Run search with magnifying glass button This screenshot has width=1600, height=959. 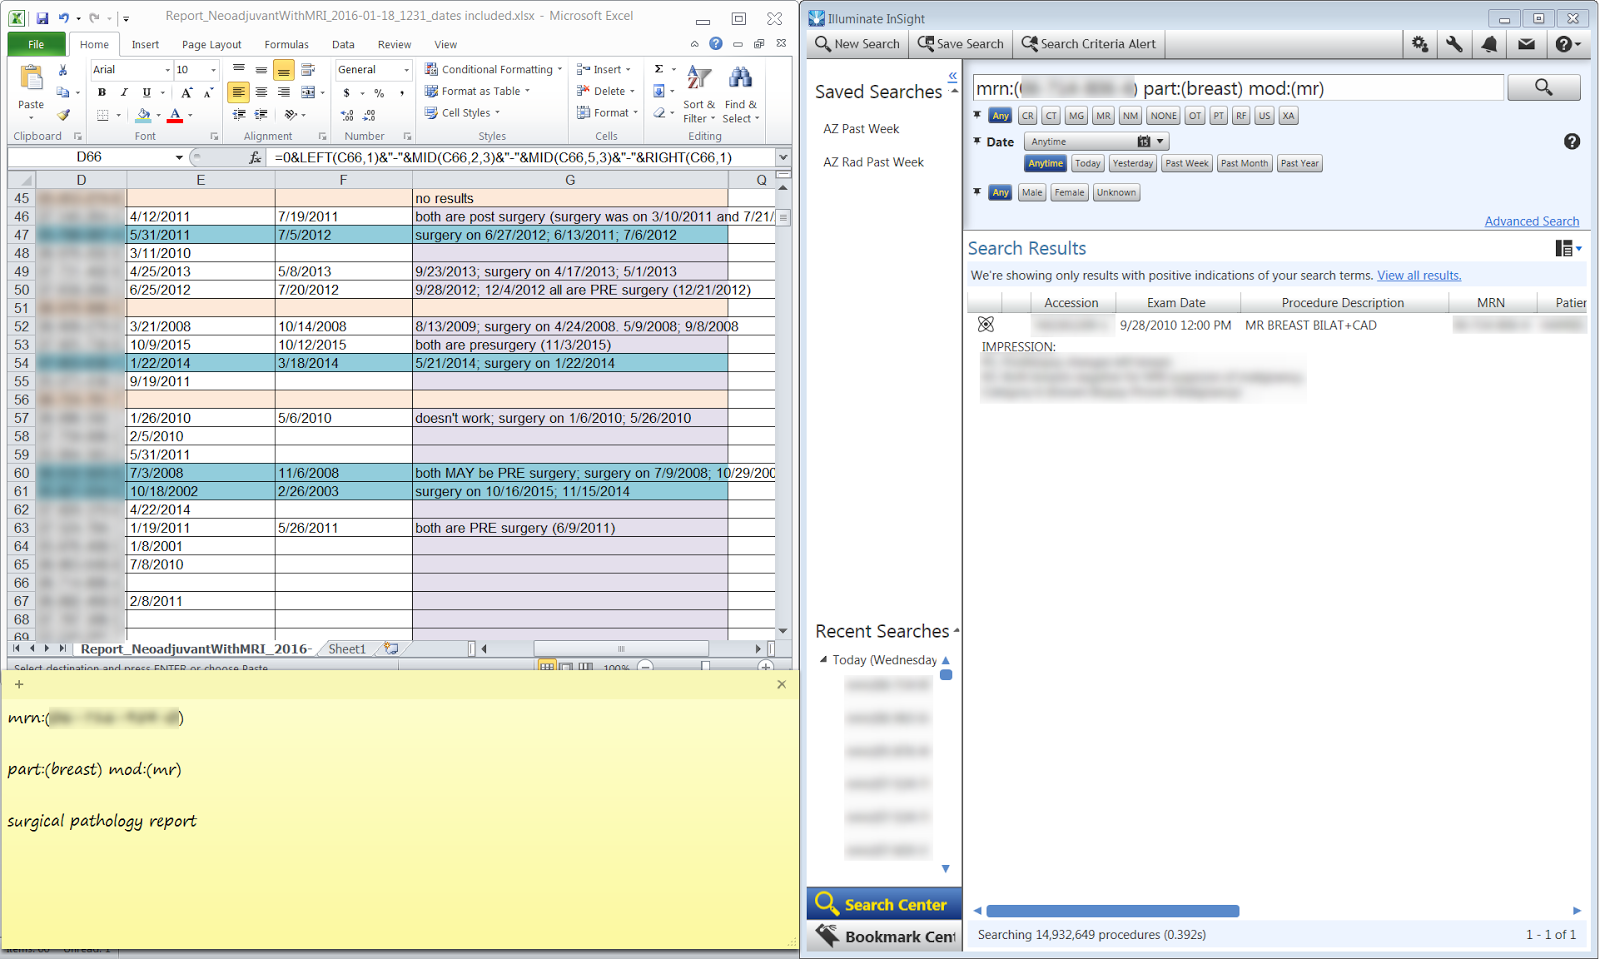(x=1544, y=88)
